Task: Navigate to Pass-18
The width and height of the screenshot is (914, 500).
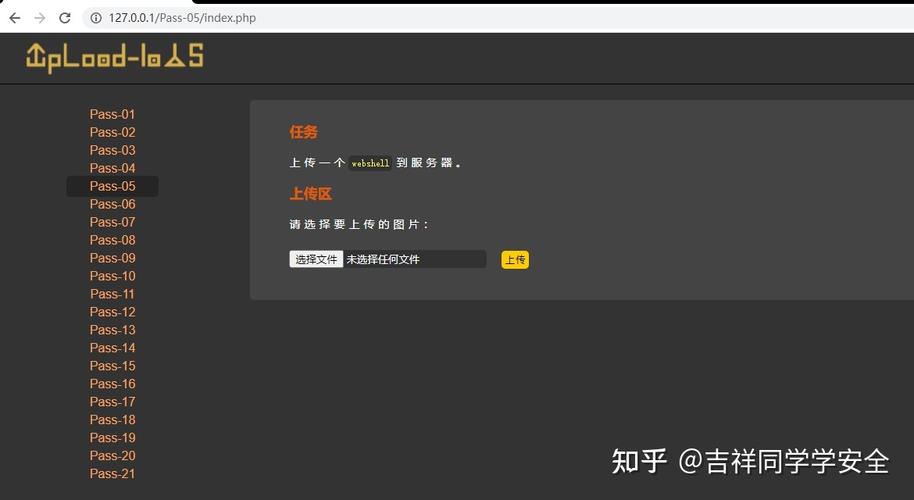Action: tap(113, 420)
